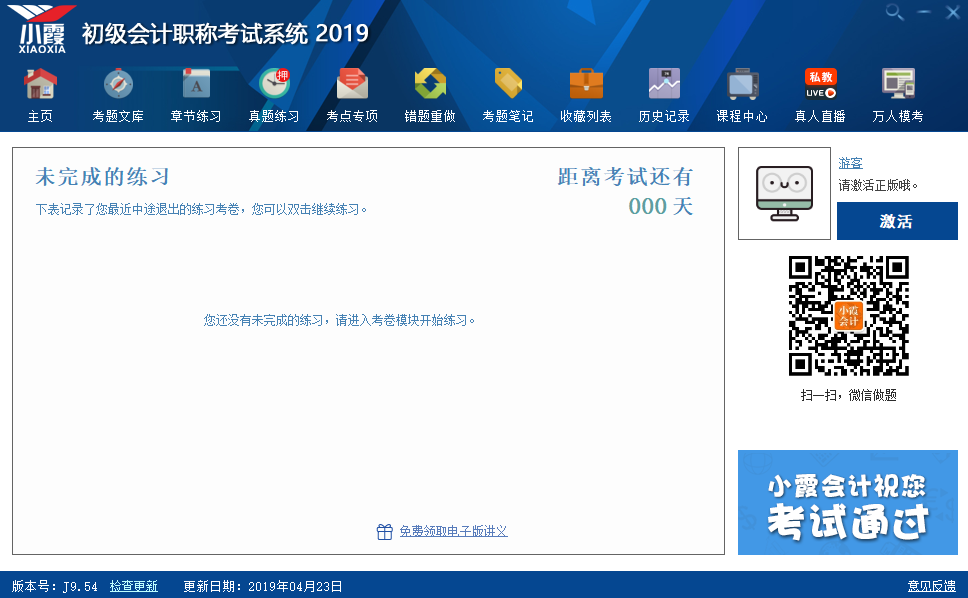Click the 检查更新 link
Image resolution: width=968 pixels, height=598 pixels.
[134, 586]
